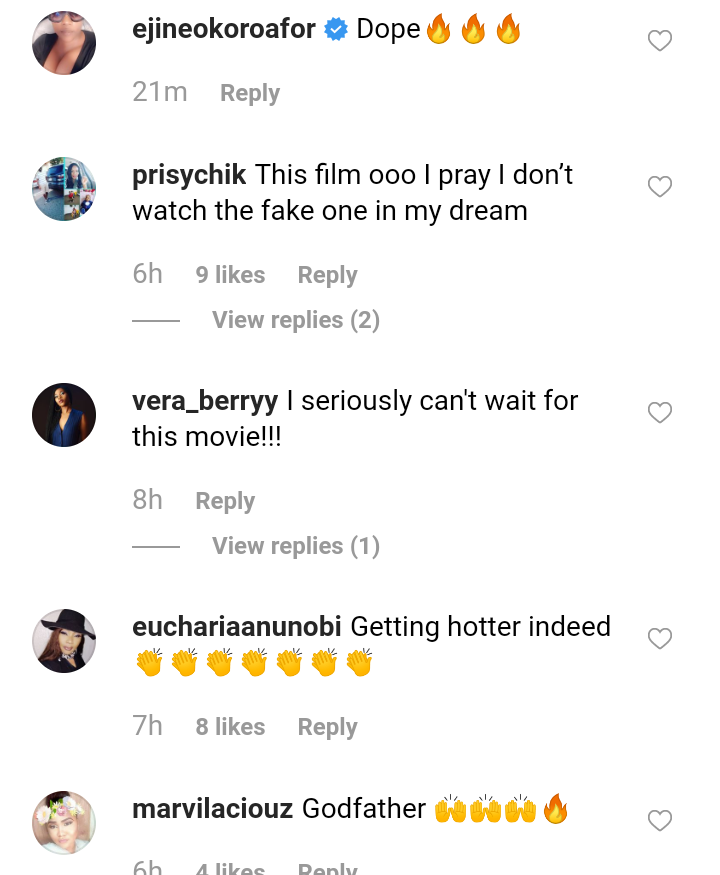This screenshot has height=875, width=720.
Task: Show the 1 reply under vera_berryy
Action: pos(295,546)
